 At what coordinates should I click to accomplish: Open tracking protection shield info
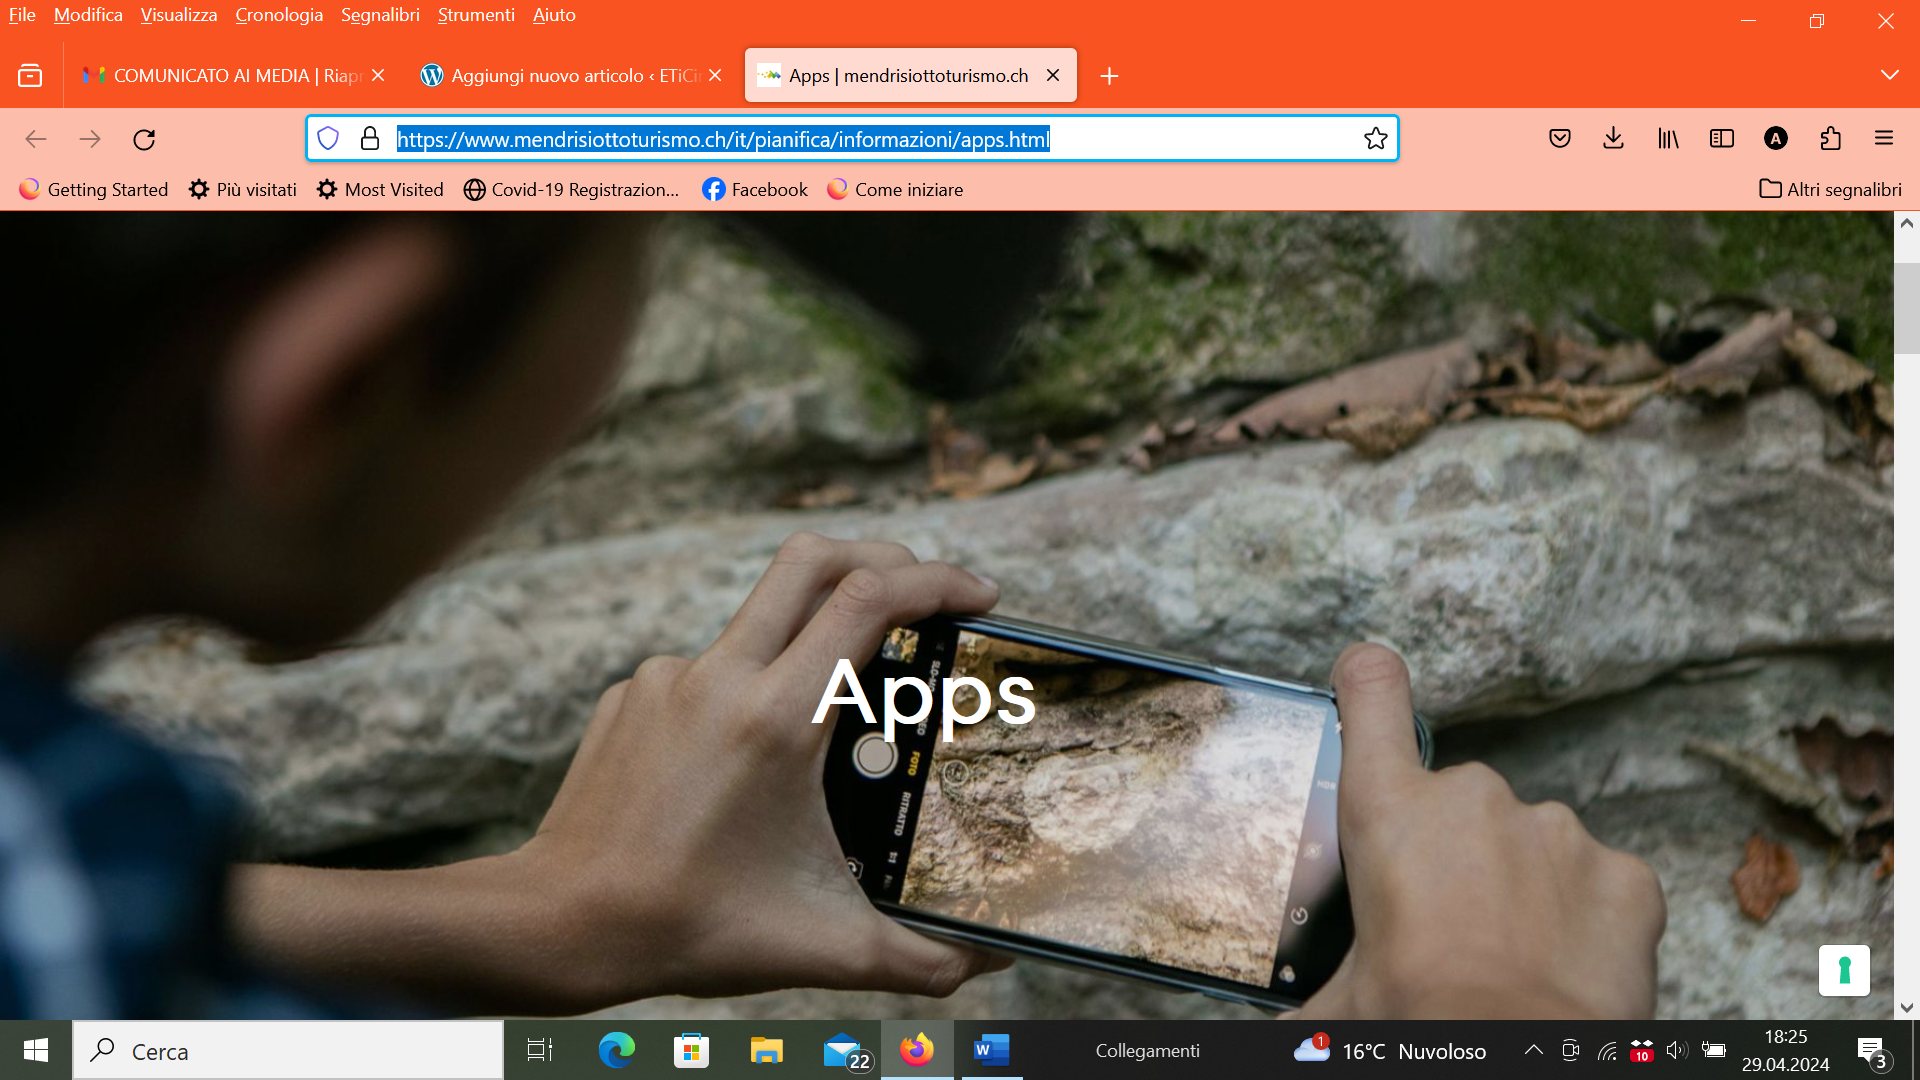click(328, 138)
